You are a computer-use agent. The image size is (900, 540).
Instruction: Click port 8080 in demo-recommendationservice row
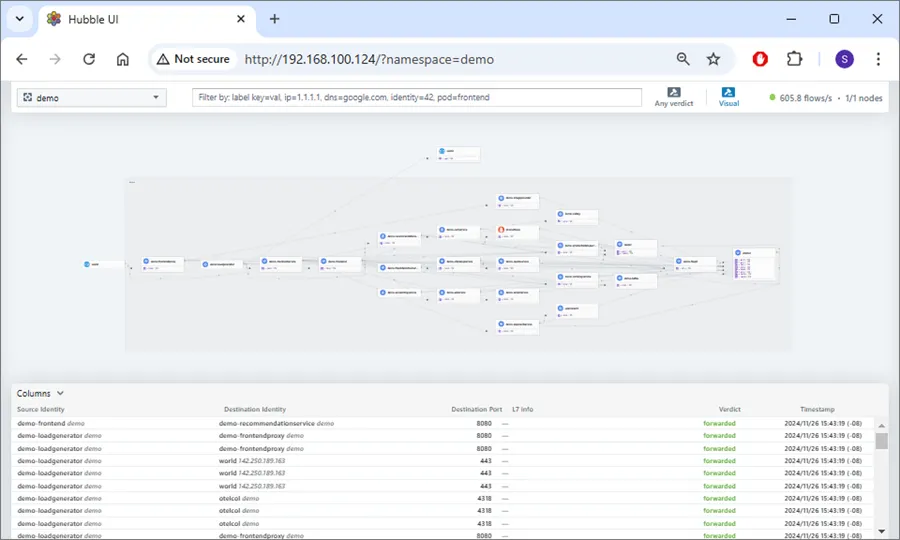(x=484, y=424)
